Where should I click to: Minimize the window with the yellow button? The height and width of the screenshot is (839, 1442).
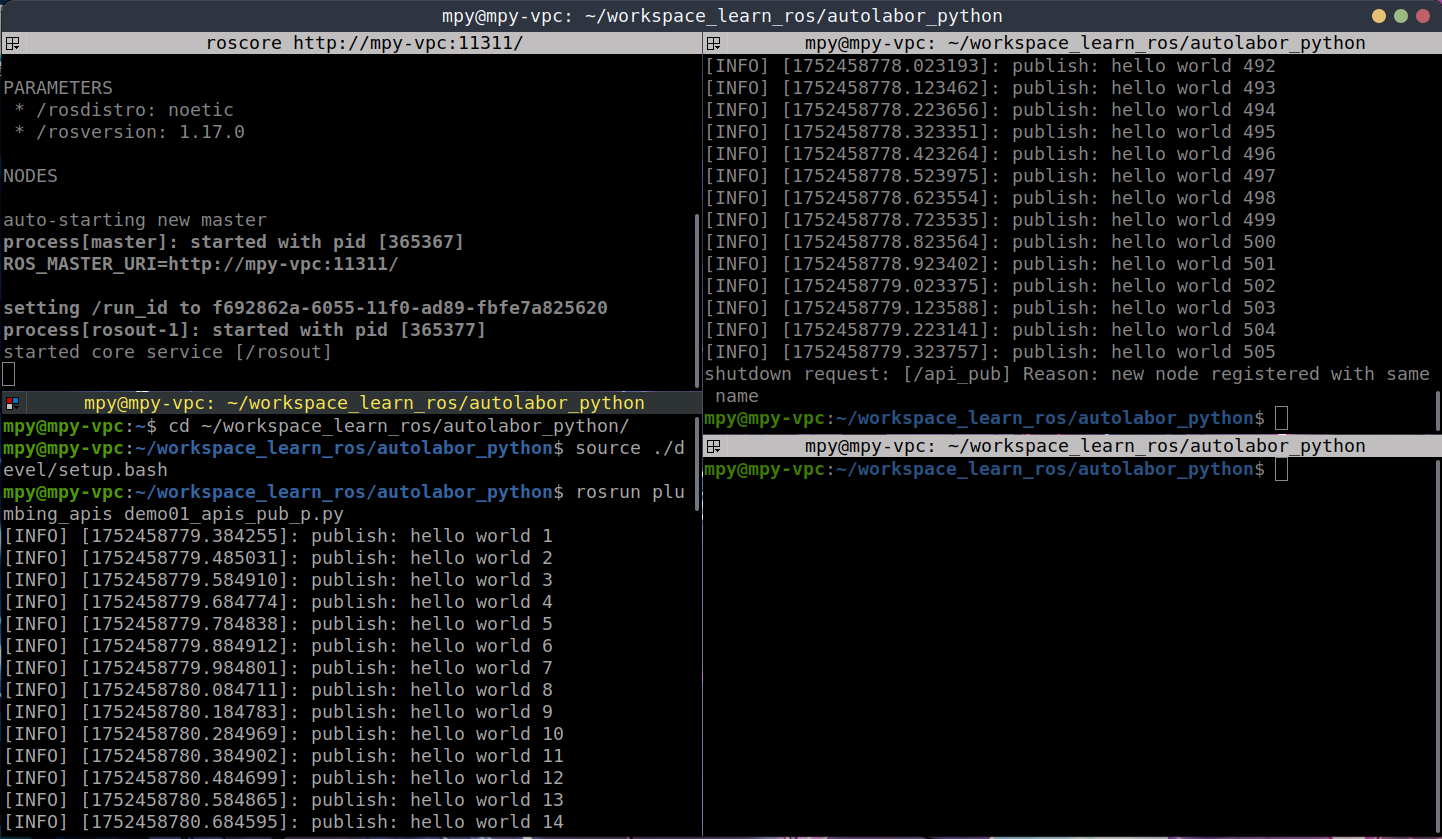(1379, 16)
